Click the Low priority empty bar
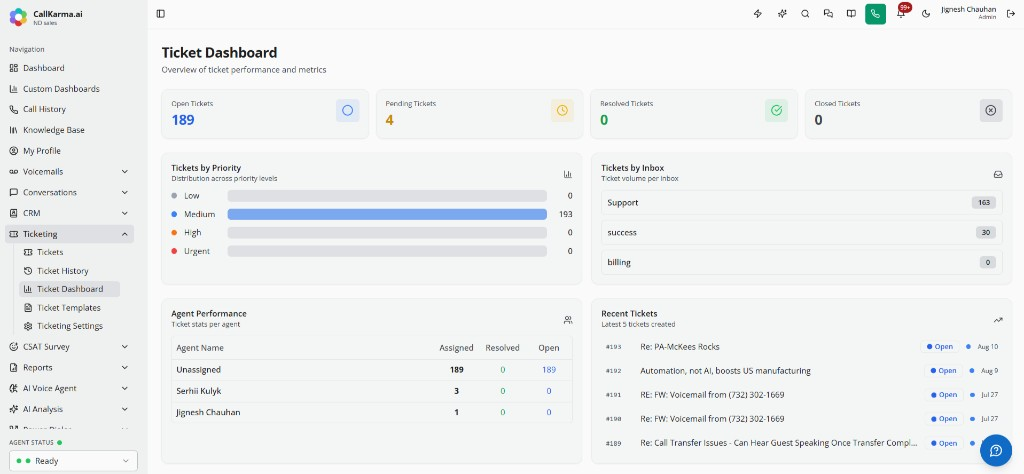 tap(387, 196)
